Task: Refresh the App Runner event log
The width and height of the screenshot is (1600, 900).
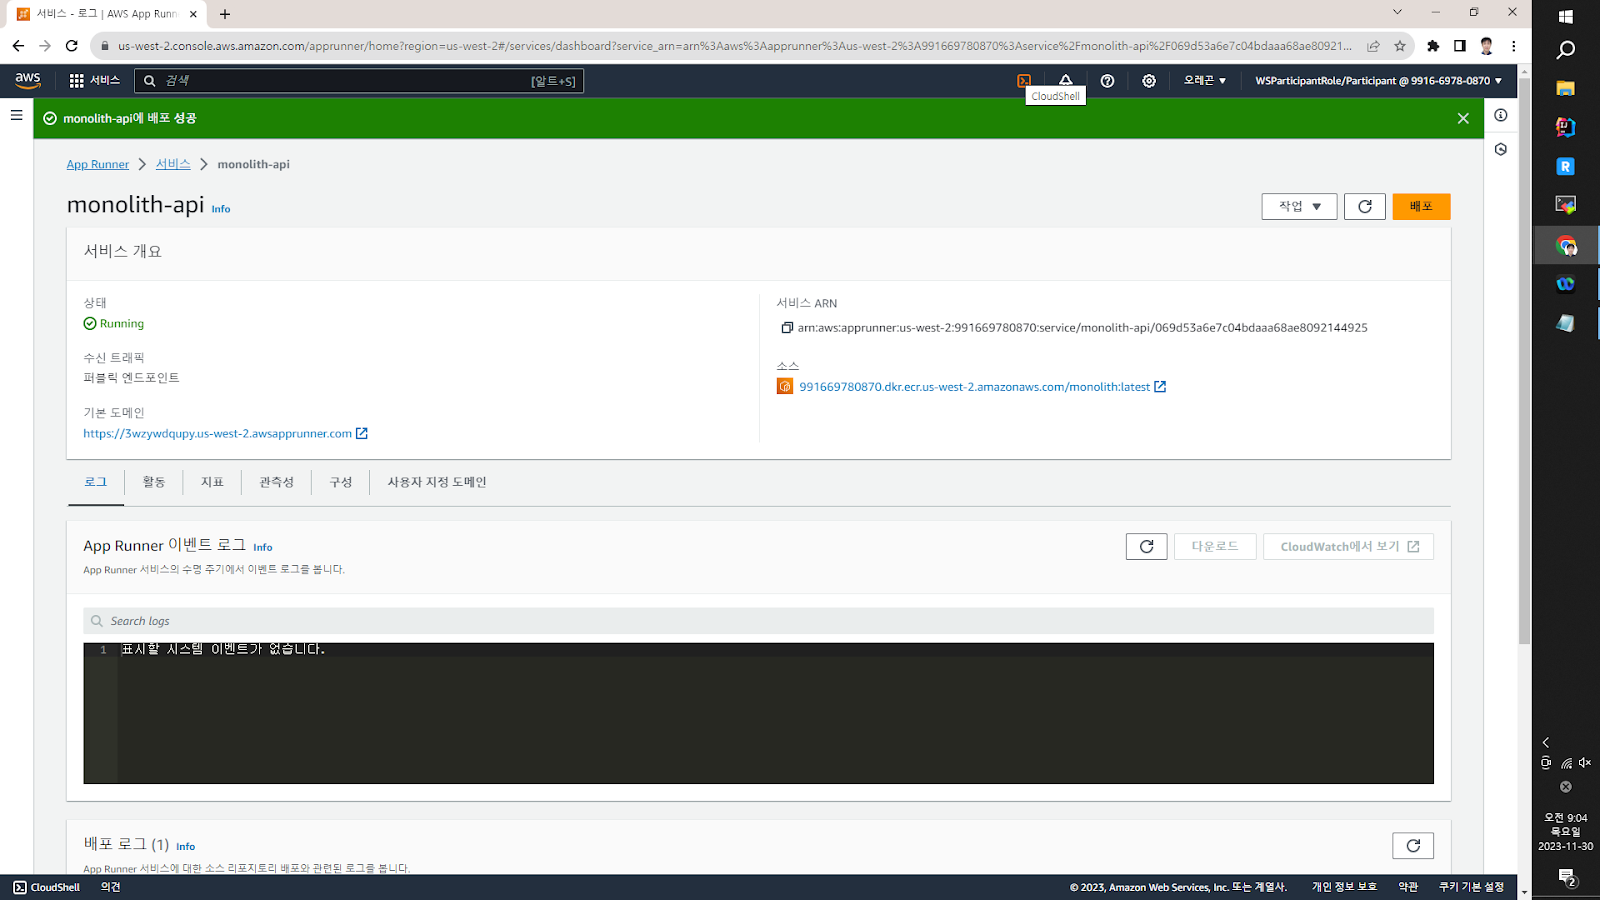Action: 1146,547
